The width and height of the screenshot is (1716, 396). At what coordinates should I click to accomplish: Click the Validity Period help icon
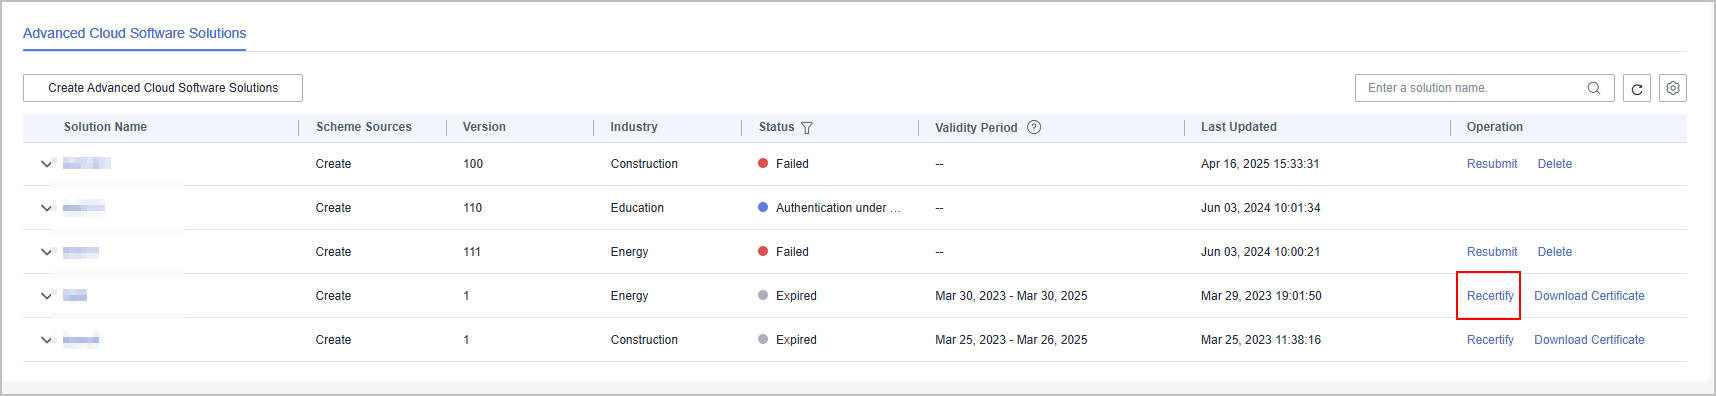(1034, 127)
